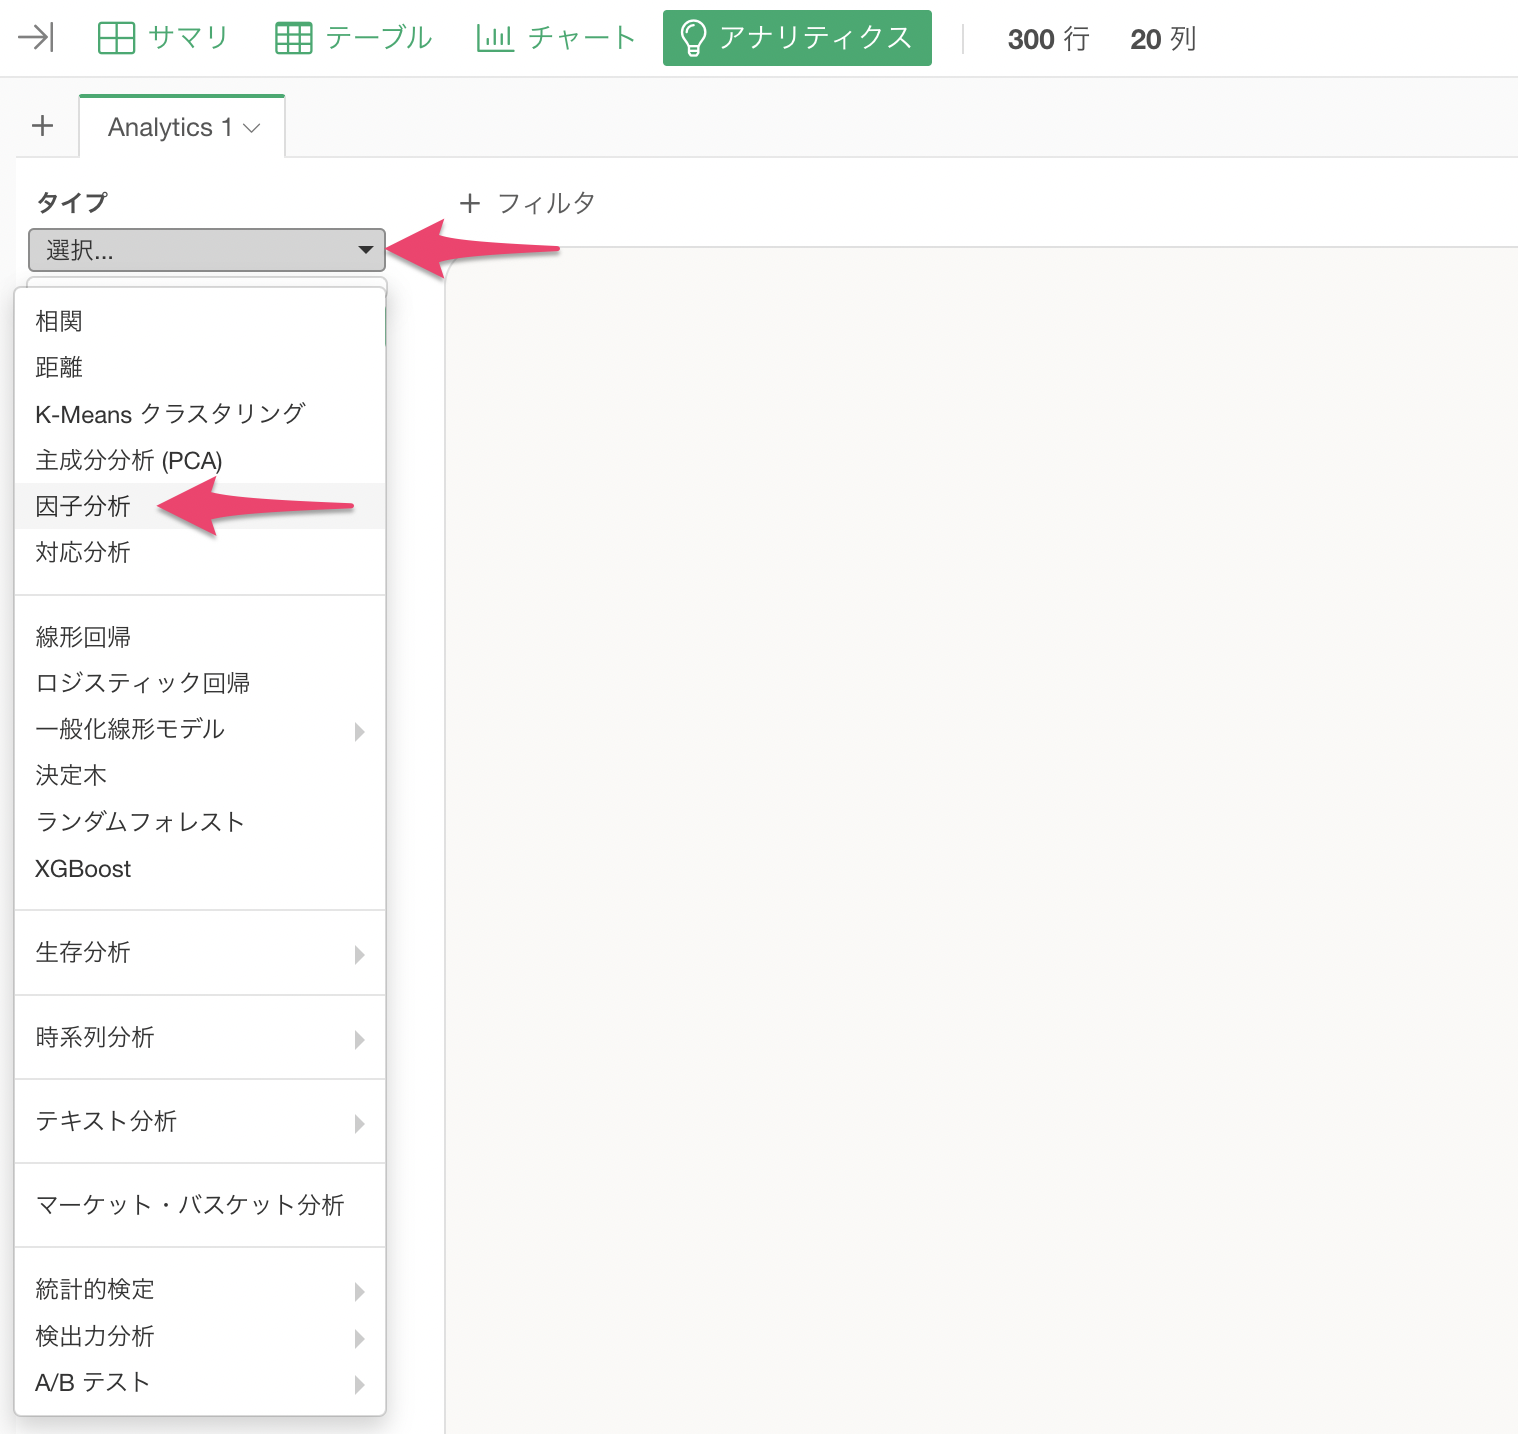Choose 相関 from the type list
The height and width of the screenshot is (1434, 1518).
point(200,321)
